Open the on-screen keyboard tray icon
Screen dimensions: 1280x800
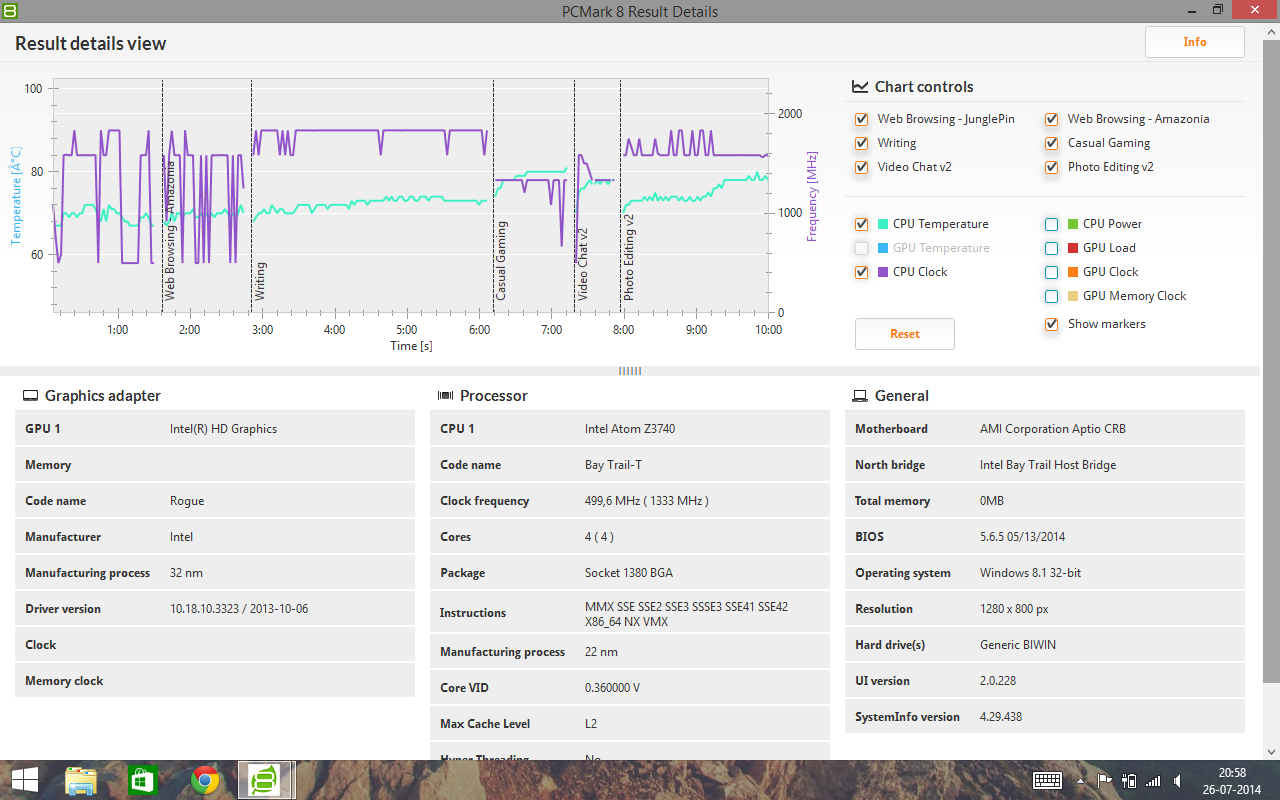click(1047, 780)
